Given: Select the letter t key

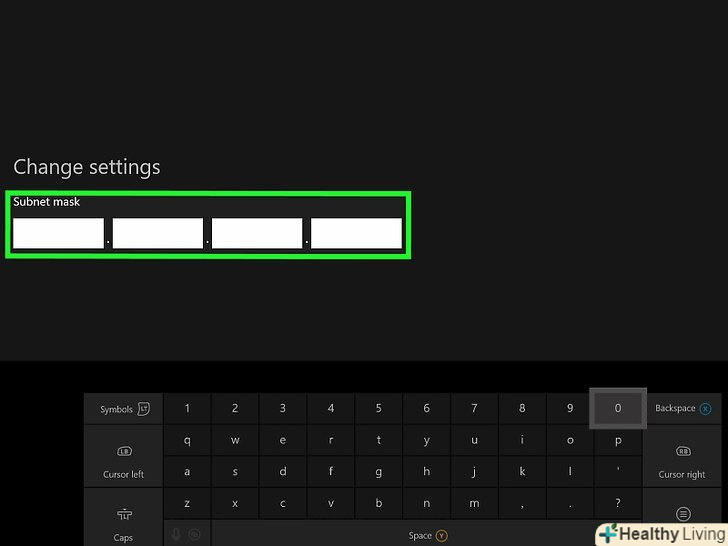Looking at the screenshot, I should (x=378, y=440).
